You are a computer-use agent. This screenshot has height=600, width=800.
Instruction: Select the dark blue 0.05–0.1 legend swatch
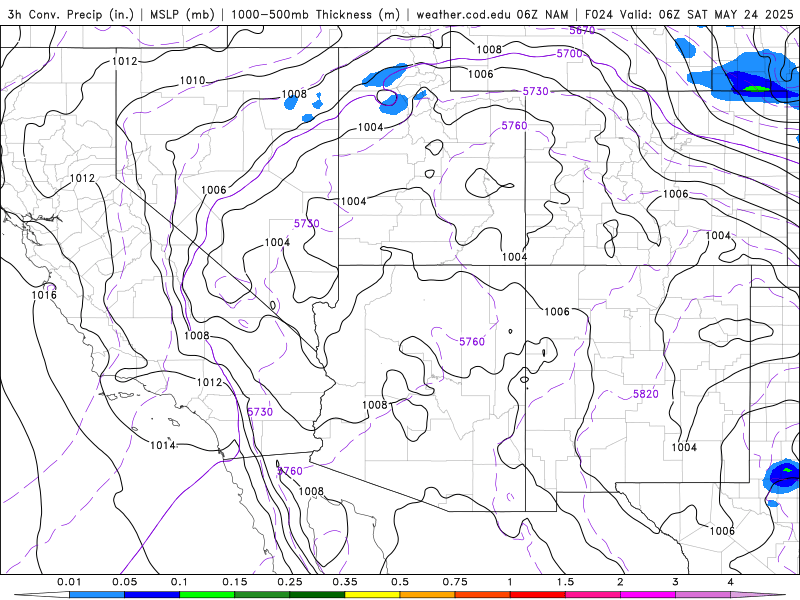coord(152,595)
